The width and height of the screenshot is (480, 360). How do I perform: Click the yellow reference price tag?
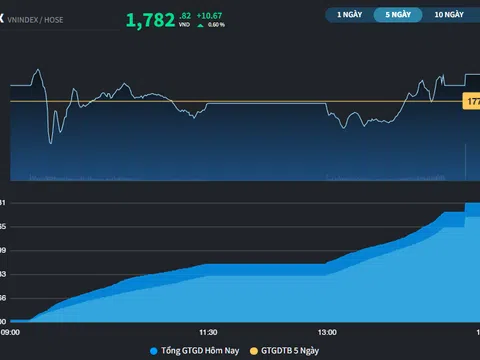tap(471, 101)
